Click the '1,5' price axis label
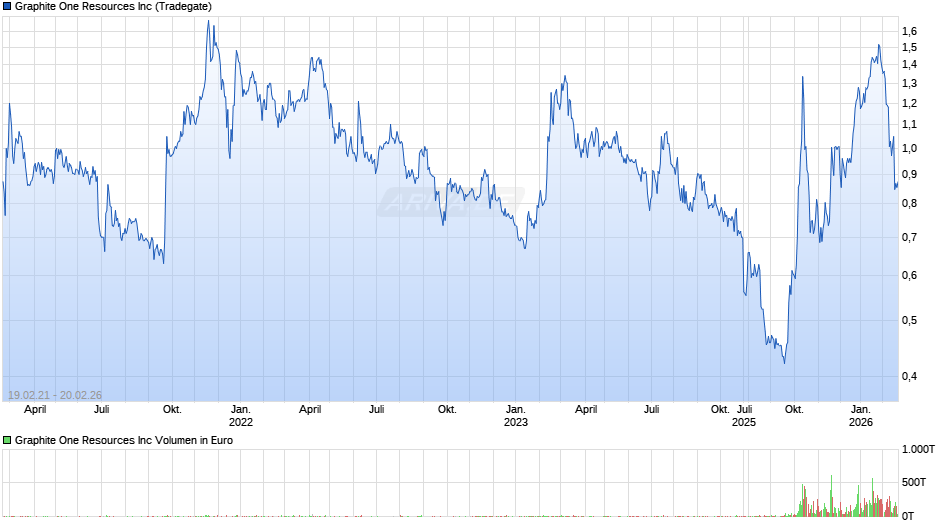Screen dimensions: 940x526 [909, 47]
